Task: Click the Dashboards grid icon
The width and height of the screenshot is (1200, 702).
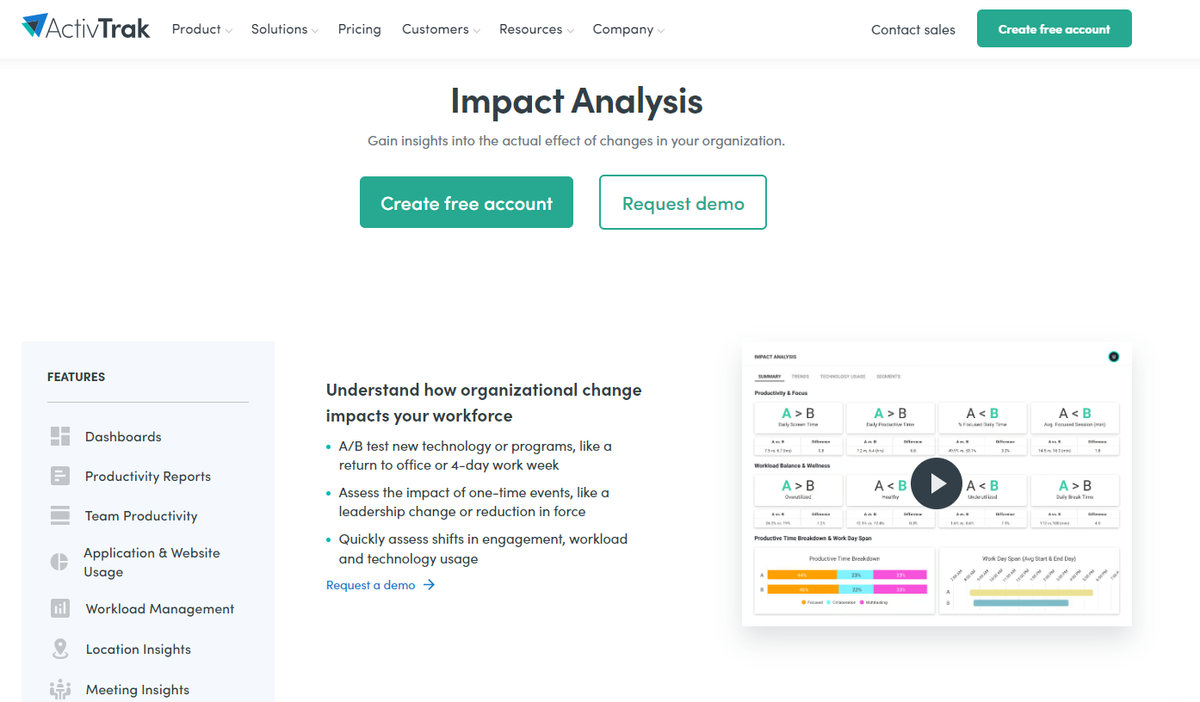Action: coord(60,436)
